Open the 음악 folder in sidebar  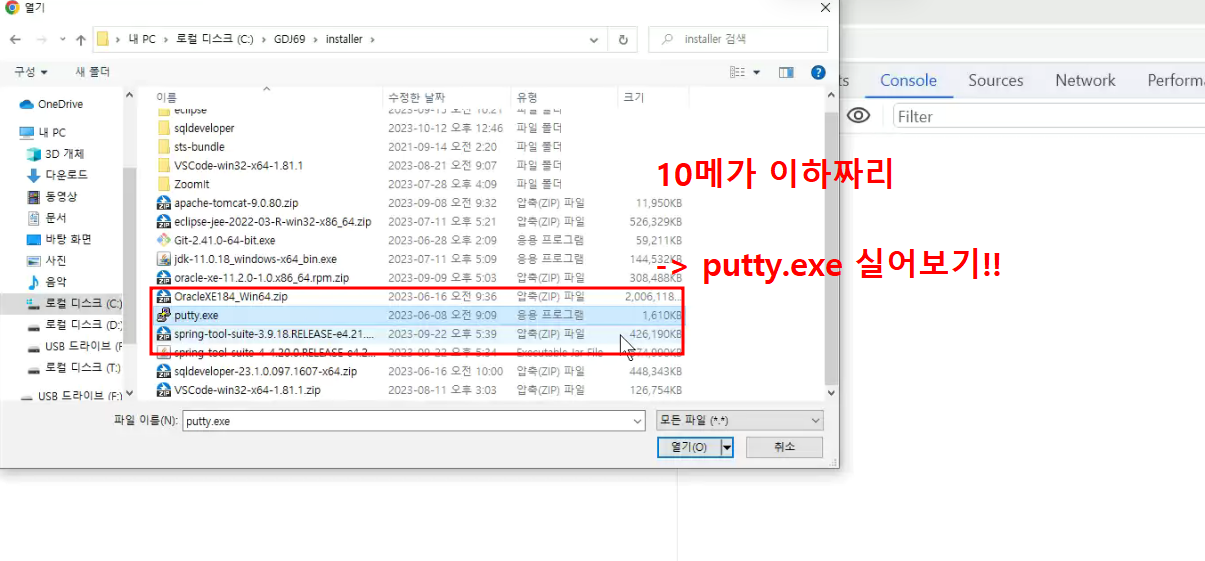tap(55, 282)
